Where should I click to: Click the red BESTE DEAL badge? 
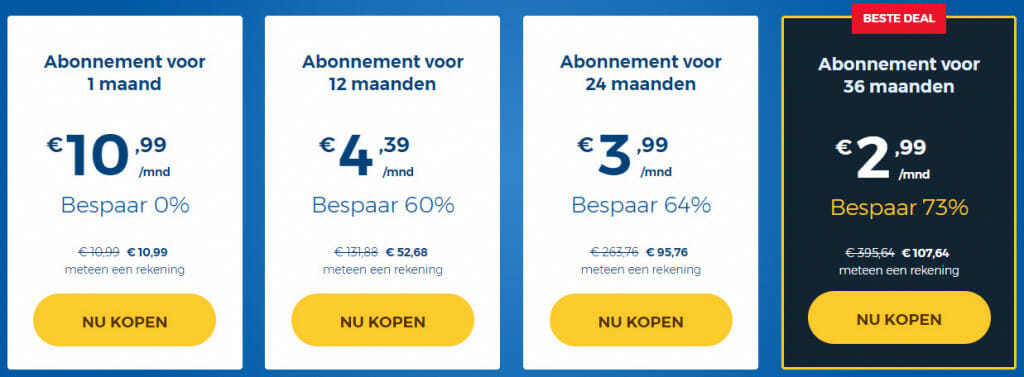pyautogui.click(x=899, y=18)
